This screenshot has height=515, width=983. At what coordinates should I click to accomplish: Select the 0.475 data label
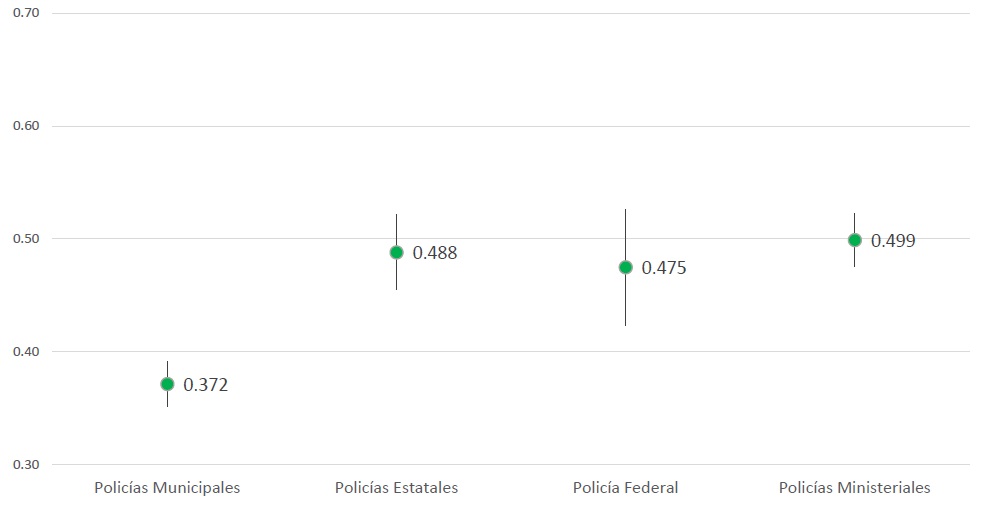(x=664, y=268)
